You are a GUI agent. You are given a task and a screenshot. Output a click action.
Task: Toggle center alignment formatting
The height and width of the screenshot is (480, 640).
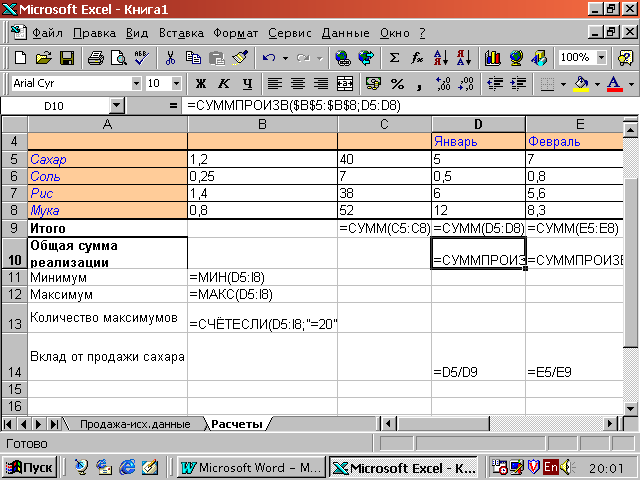298,84
